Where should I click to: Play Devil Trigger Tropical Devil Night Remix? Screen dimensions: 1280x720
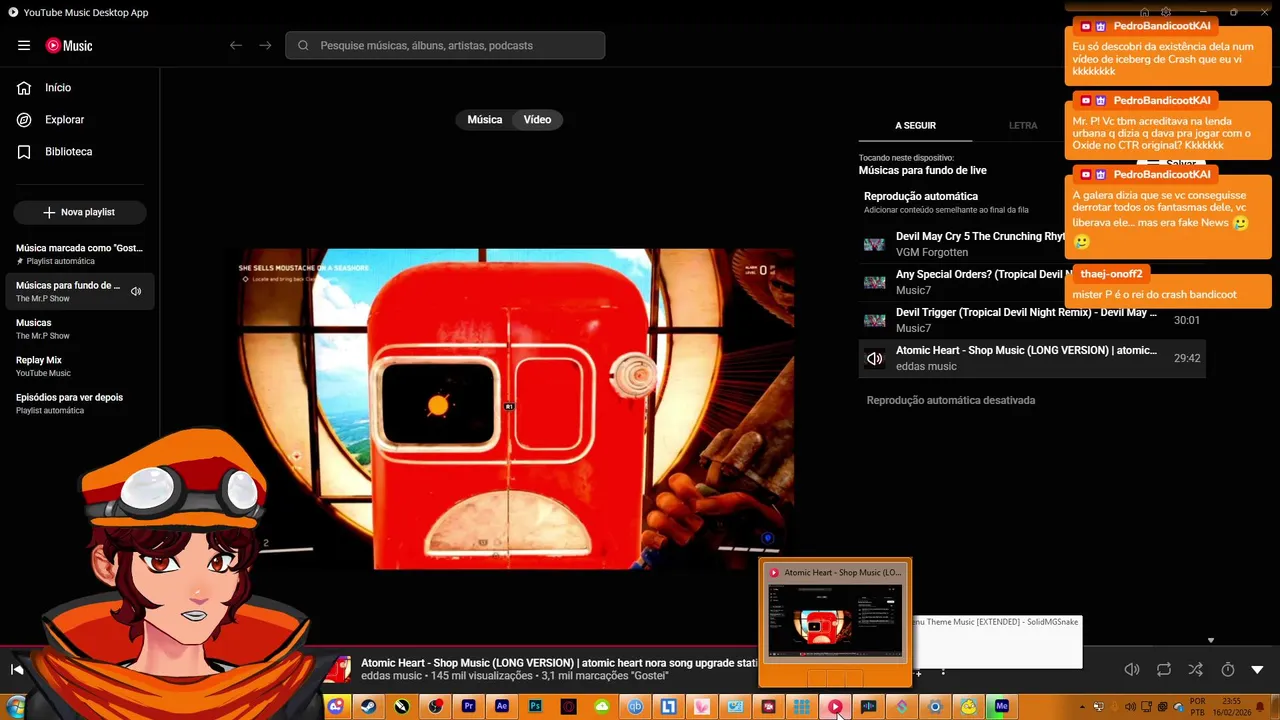[1032, 320]
